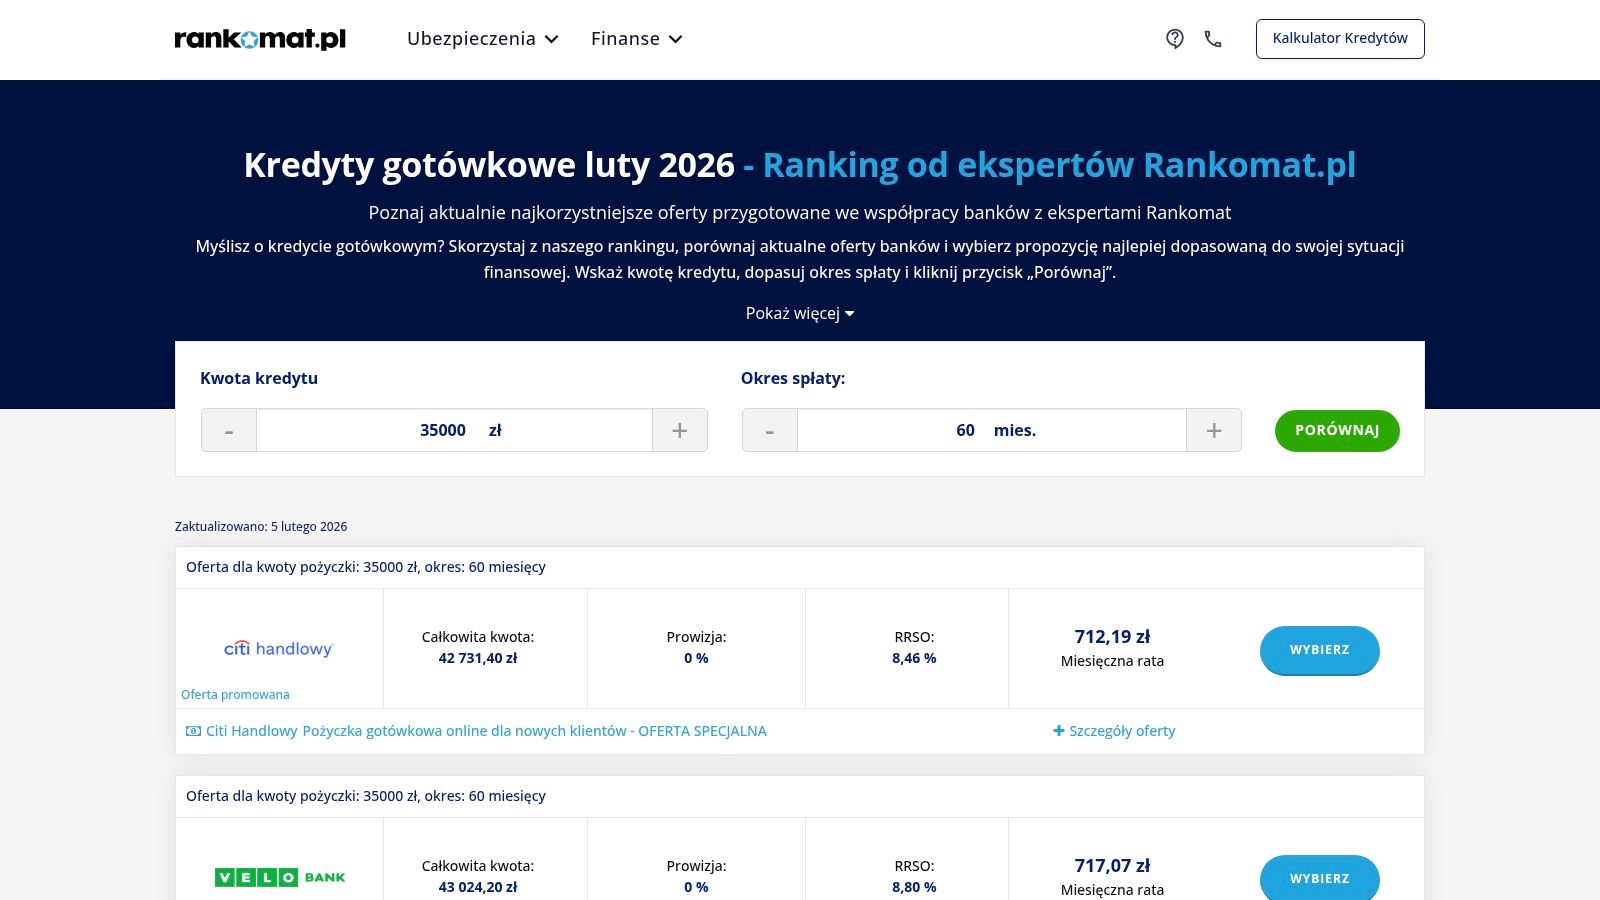Increase repayment period with plus button
The width and height of the screenshot is (1600, 900).
[1214, 430]
